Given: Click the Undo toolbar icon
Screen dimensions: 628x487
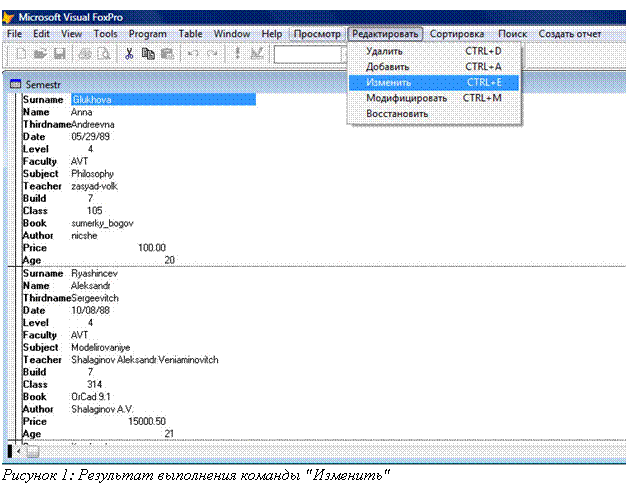Looking at the screenshot, I should pyautogui.click(x=193, y=53).
